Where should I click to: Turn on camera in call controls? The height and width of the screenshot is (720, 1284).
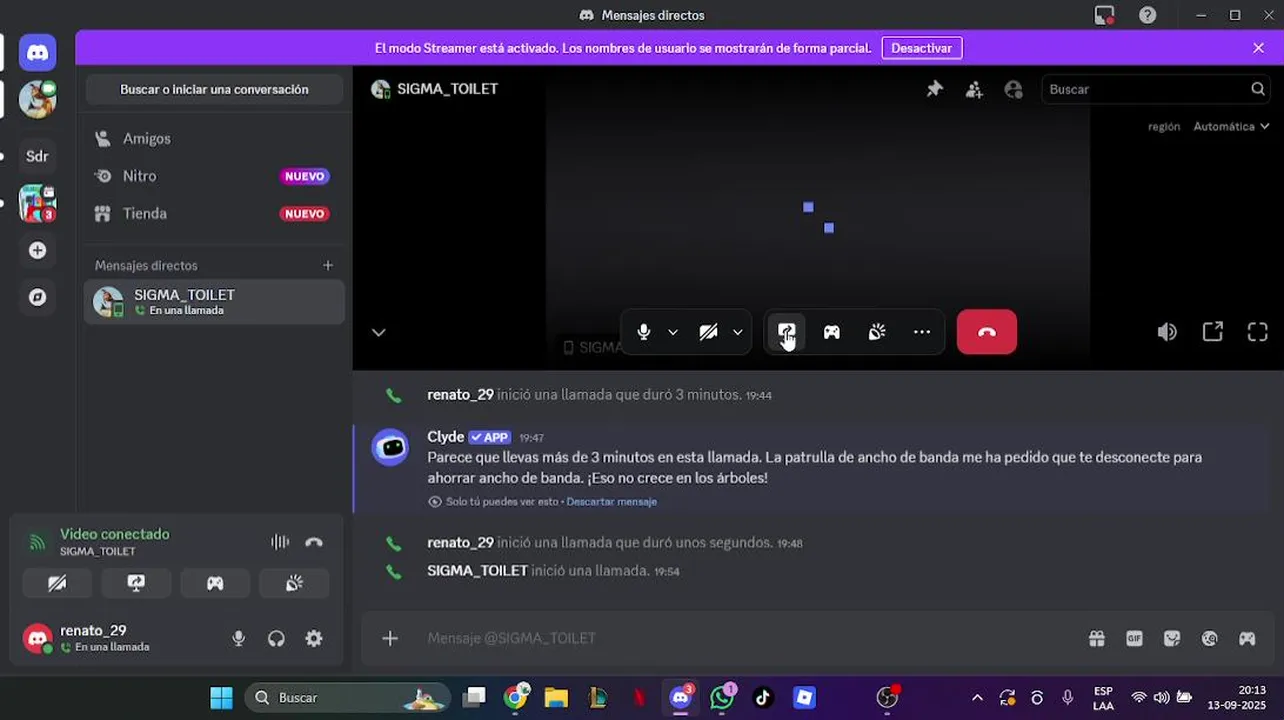(708, 332)
